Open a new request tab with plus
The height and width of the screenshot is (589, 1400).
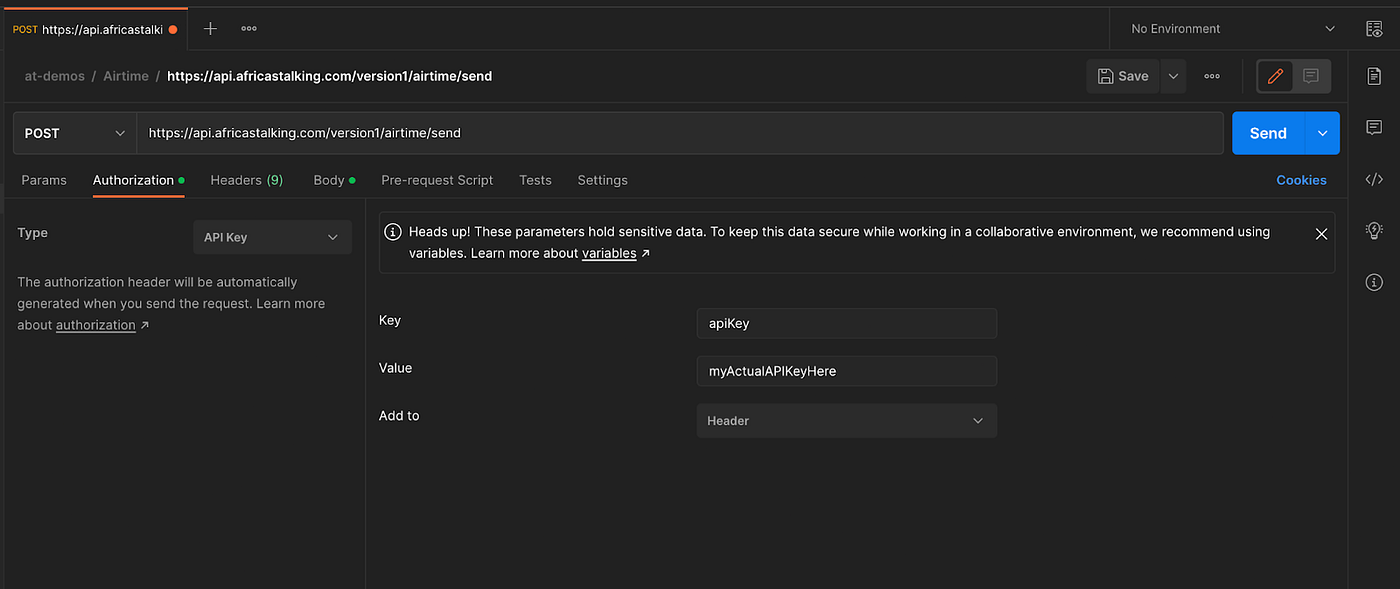pyautogui.click(x=209, y=28)
